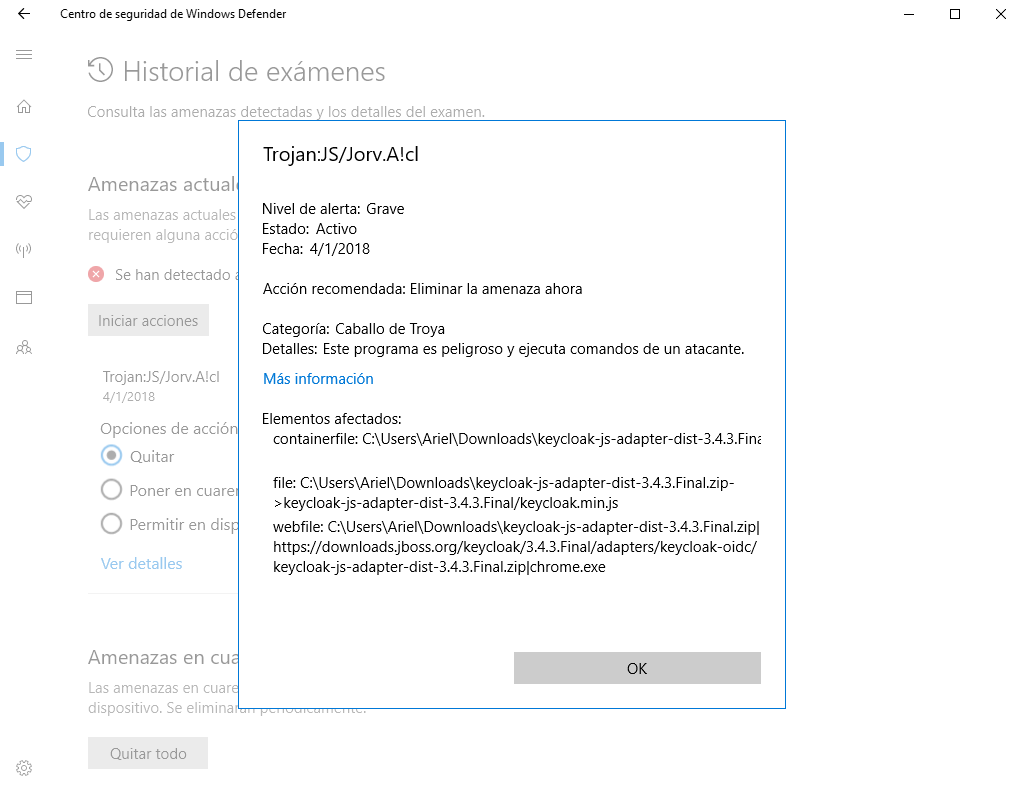Click the Estado: Activo line
Screen dimensions: 1022x798
tap(310, 229)
